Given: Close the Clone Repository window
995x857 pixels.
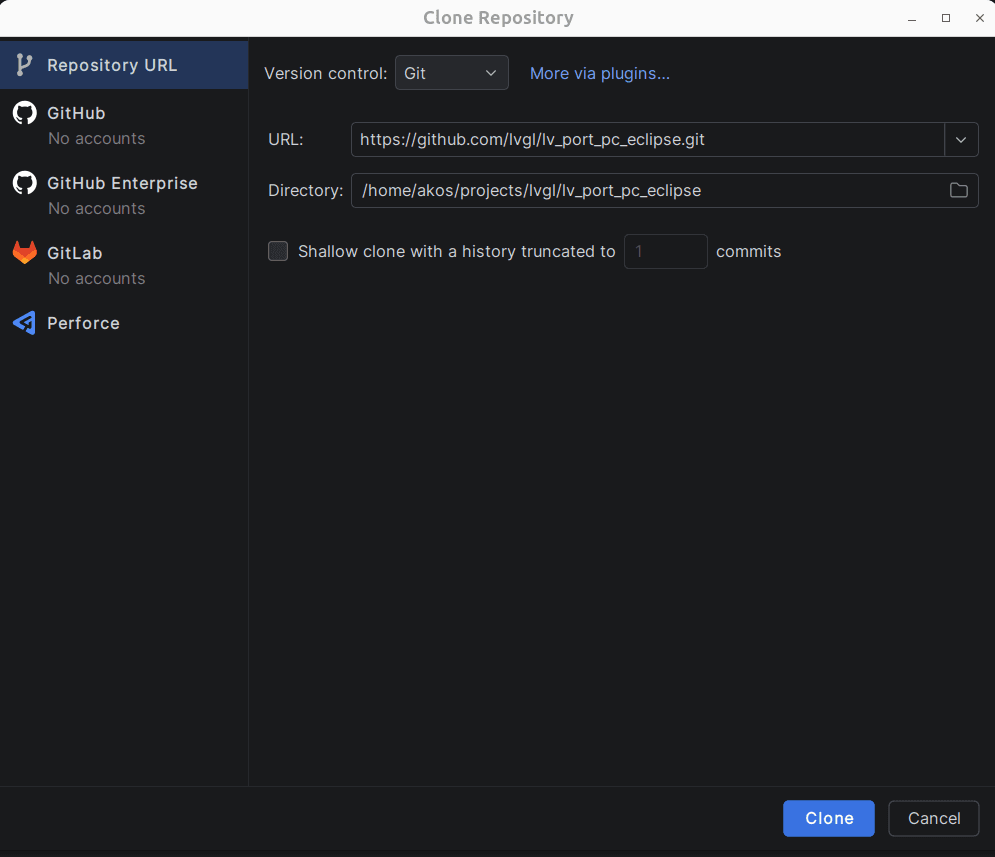Looking at the screenshot, I should 979,18.
